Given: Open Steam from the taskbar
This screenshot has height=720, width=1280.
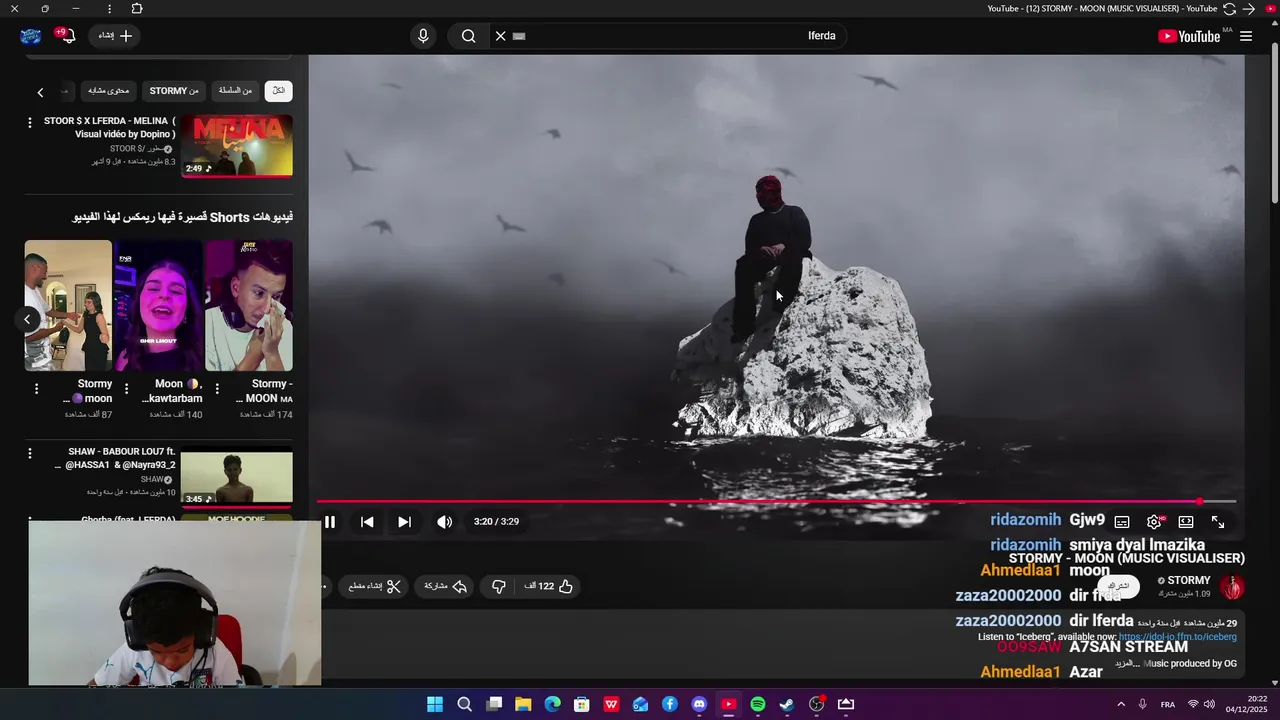Looking at the screenshot, I should [x=787, y=704].
